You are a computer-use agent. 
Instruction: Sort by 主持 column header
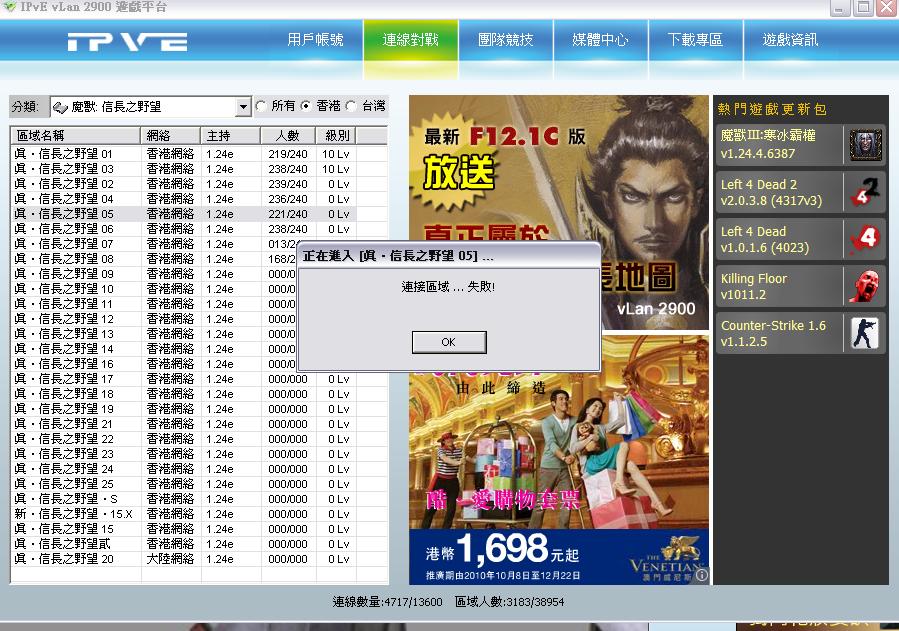tap(231, 136)
